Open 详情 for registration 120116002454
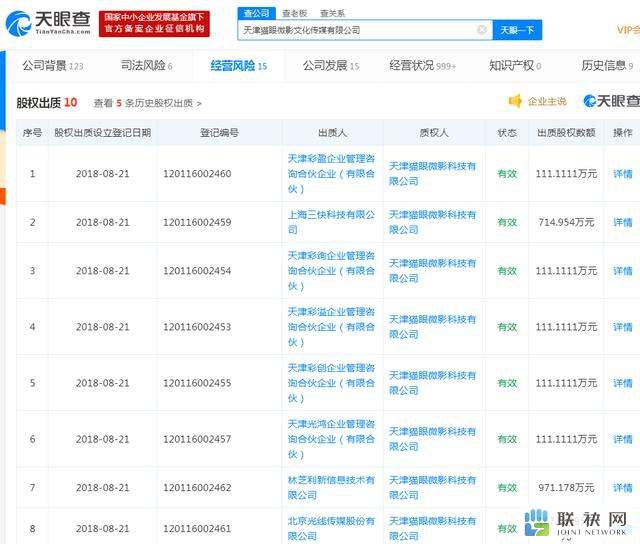Image resolution: width=640 pixels, height=544 pixels. pyautogui.click(x=622, y=271)
